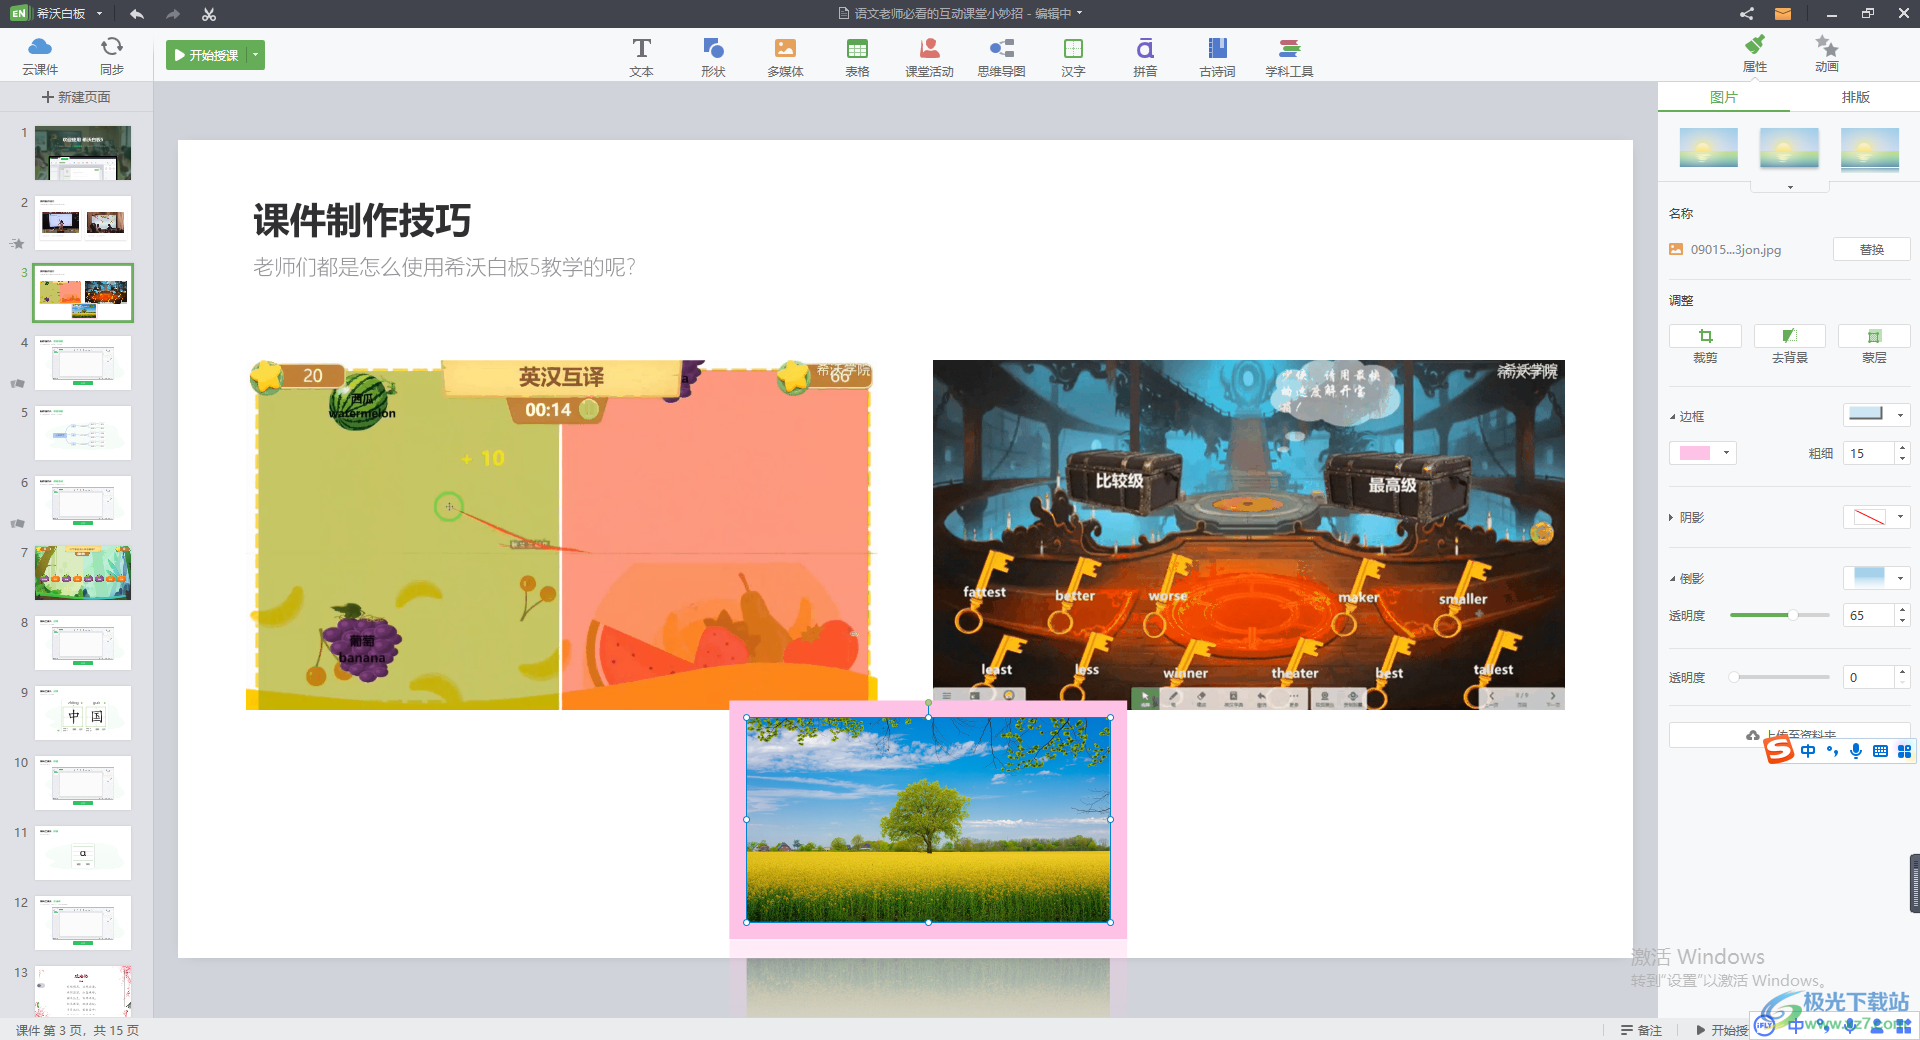The image size is (1920, 1040).
Task: Click the lower 透明度 slider track
Action: [1780, 677]
